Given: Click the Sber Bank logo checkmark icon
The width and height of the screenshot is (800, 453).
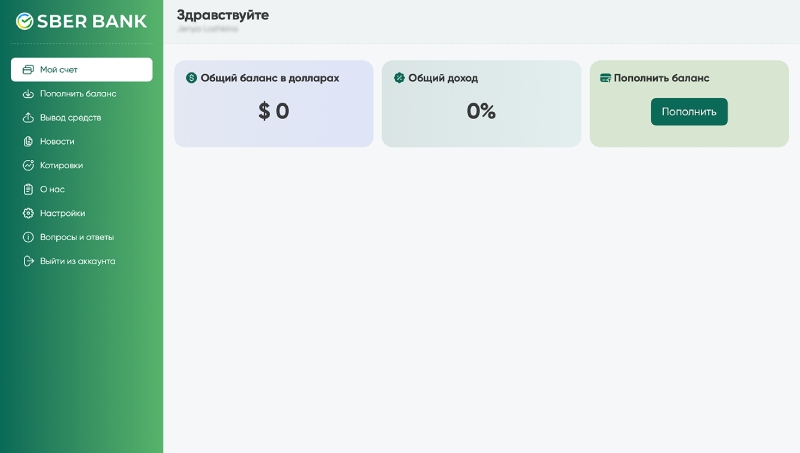Looking at the screenshot, I should pyautogui.click(x=24, y=21).
